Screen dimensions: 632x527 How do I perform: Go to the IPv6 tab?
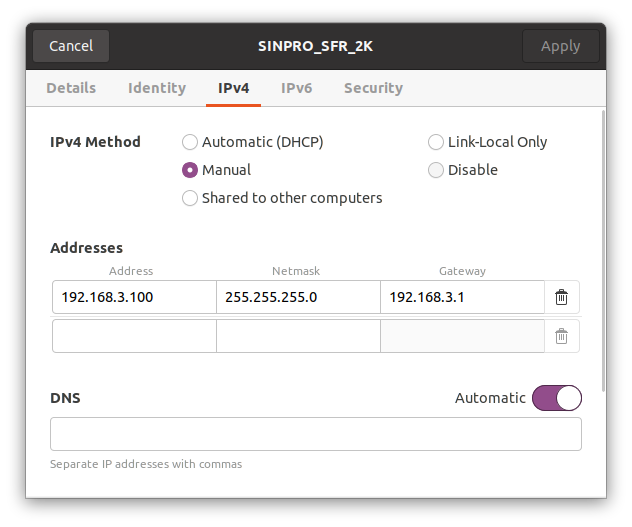[296, 88]
